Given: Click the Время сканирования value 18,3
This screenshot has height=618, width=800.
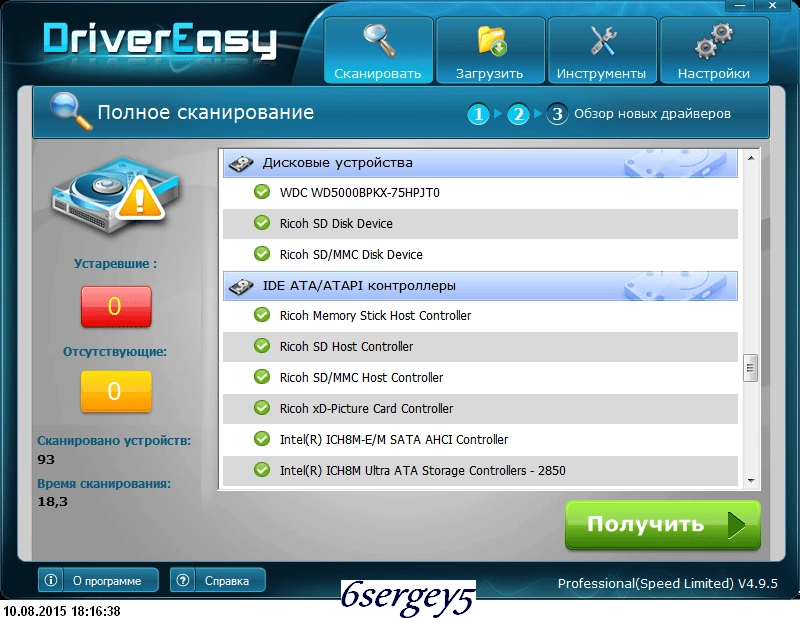Looking at the screenshot, I should pos(53,502).
